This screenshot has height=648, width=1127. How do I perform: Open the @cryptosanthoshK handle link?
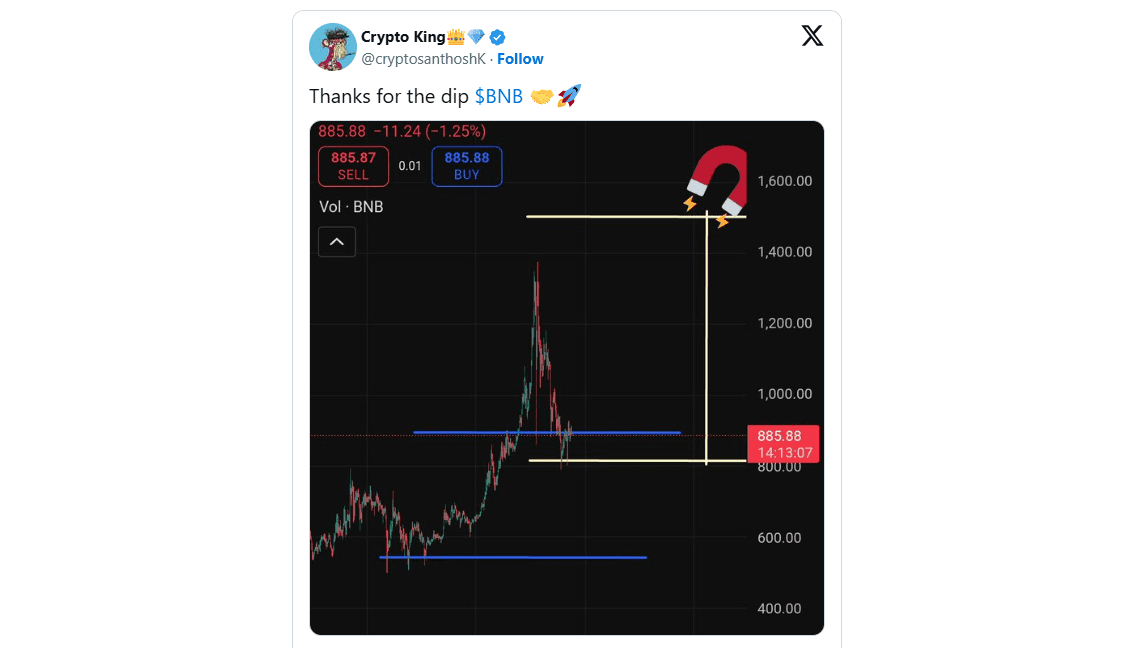coord(423,59)
